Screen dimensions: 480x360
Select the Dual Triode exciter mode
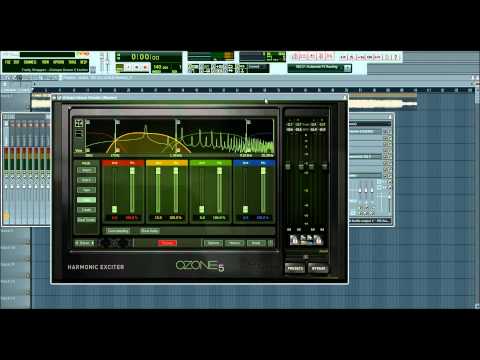(x=86, y=220)
